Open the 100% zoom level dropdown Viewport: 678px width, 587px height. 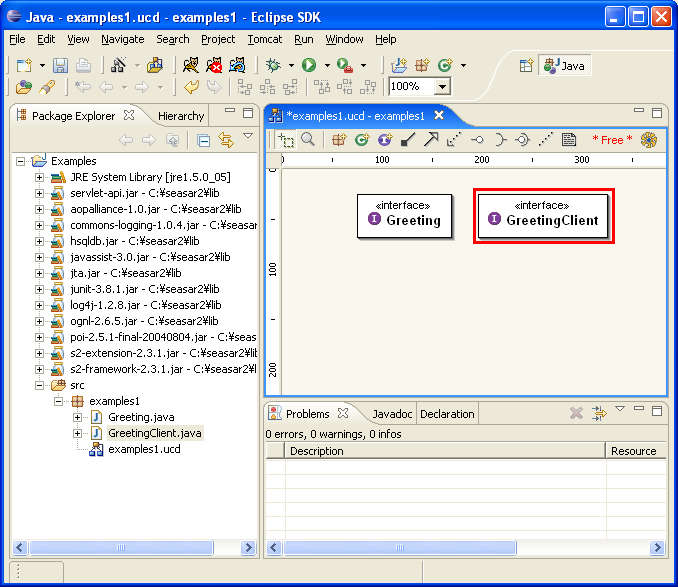coord(442,87)
